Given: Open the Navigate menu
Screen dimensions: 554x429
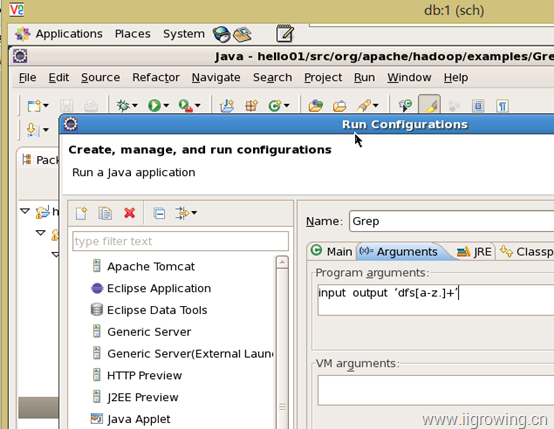Looking at the screenshot, I should 216,77.
